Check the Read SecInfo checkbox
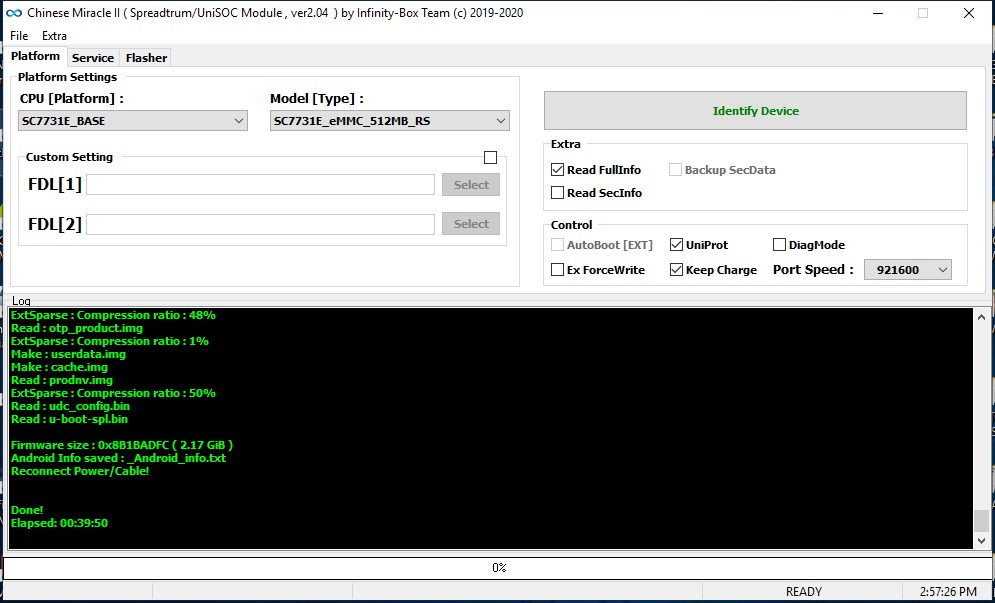995x603 pixels. pos(558,193)
